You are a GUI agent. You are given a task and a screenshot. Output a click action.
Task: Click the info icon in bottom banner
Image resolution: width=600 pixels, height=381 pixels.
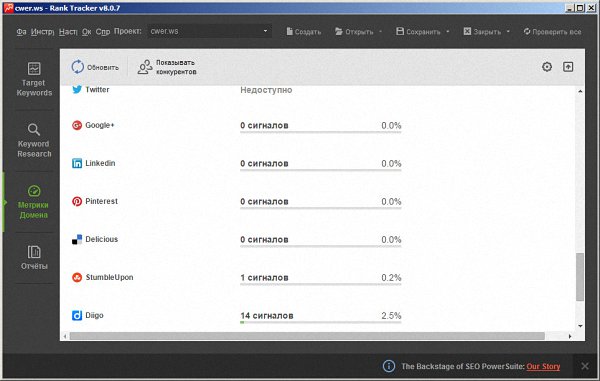pyautogui.click(x=389, y=366)
